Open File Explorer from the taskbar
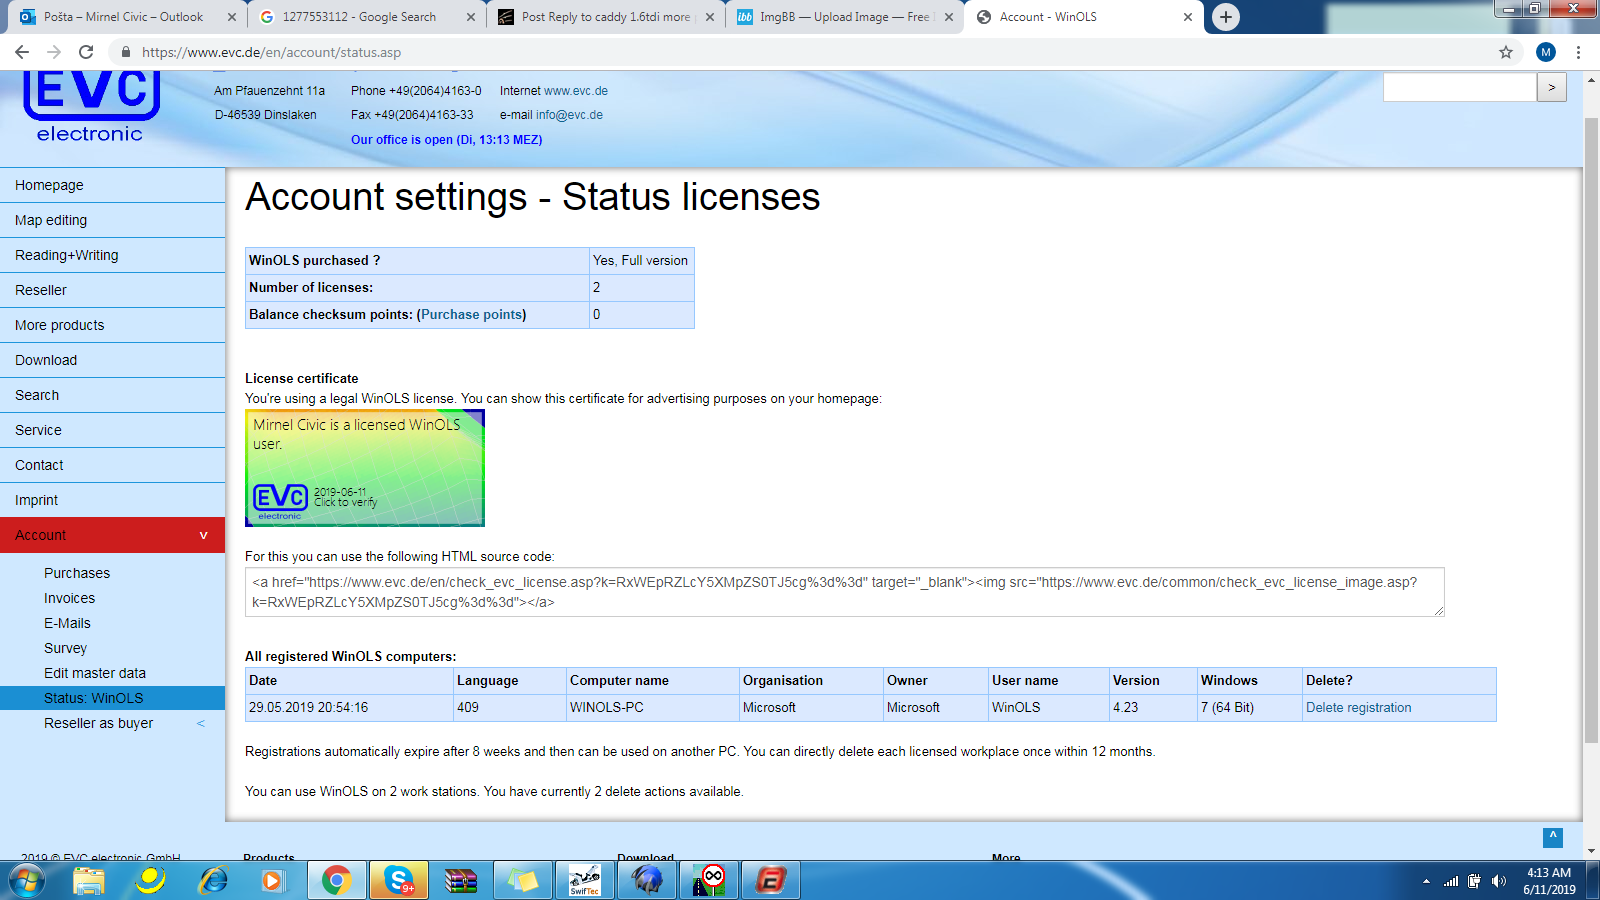The height and width of the screenshot is (900, 1600). tap(89, 881)
